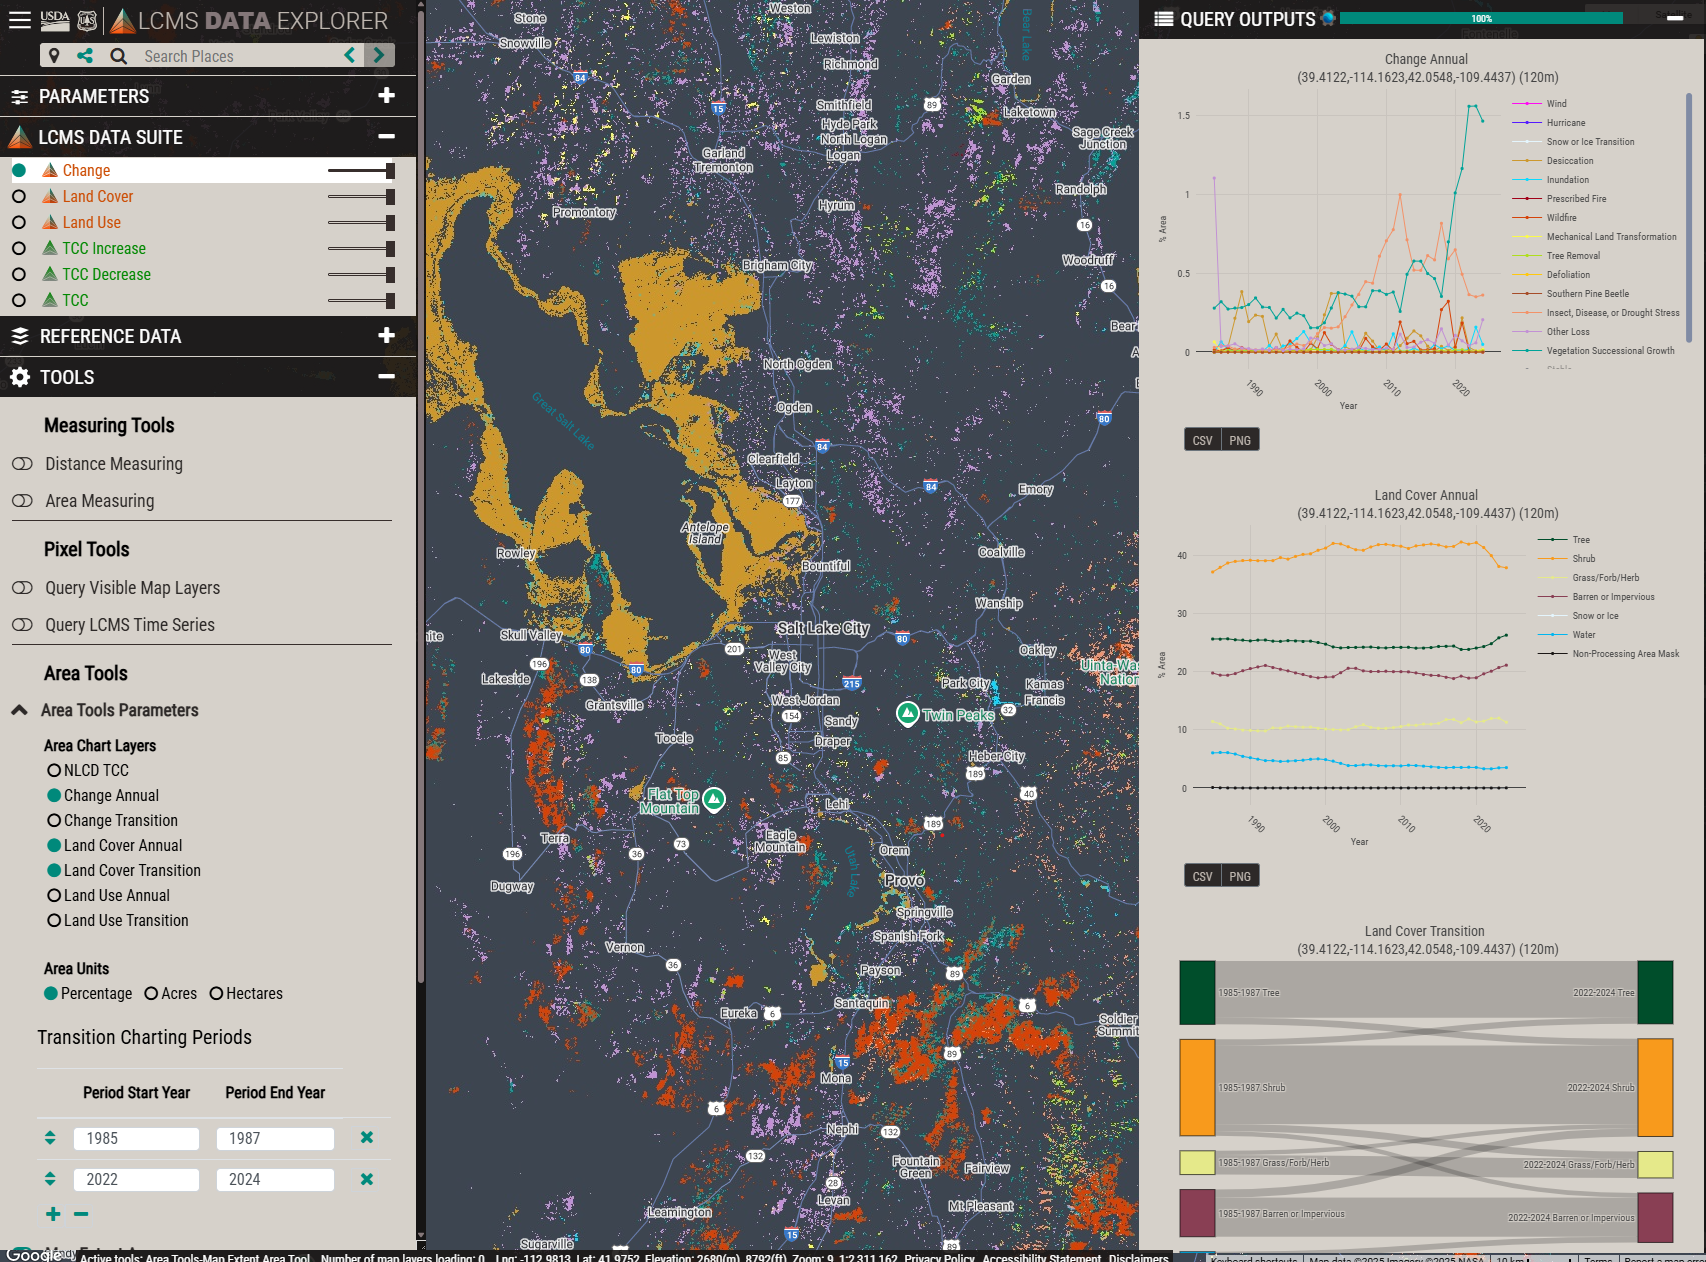
Task: Collapse the Area Tools Parameters section
Action: [x=19, y=710]
